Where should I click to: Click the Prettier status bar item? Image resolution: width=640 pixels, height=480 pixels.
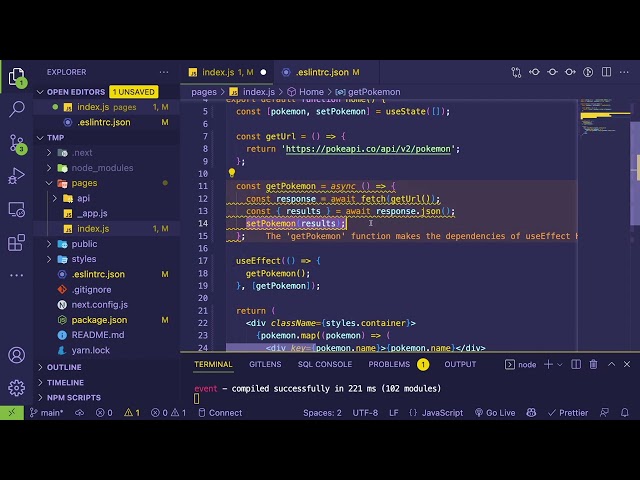(568, 413)
